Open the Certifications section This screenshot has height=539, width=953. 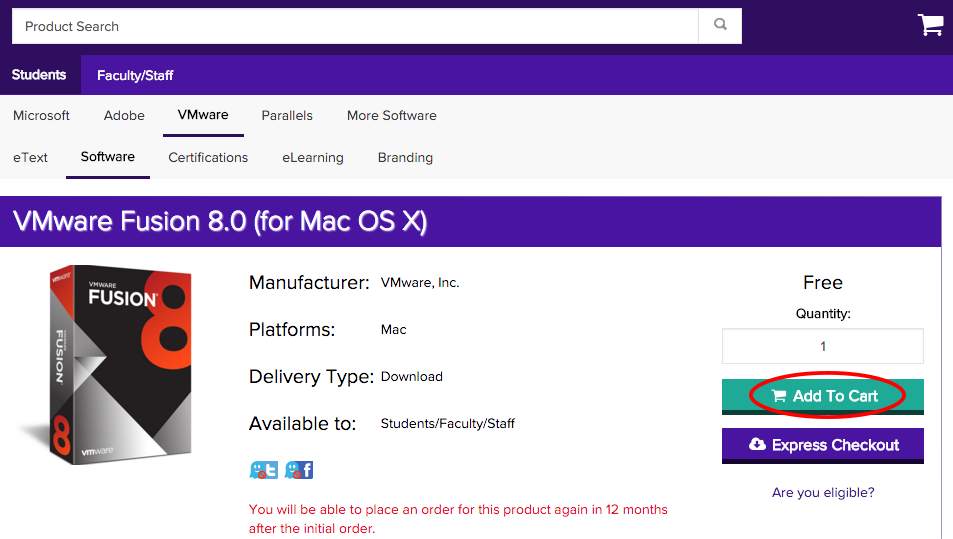coord(208,157)
